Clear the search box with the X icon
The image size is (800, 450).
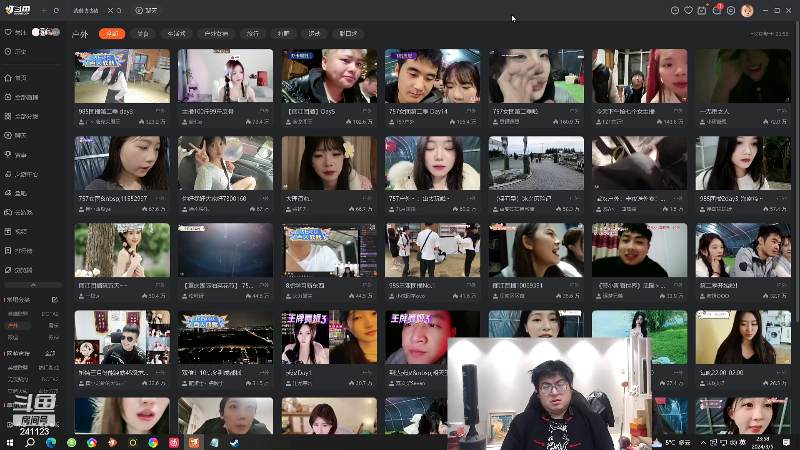pyautogui.click(x=110, y=10)
